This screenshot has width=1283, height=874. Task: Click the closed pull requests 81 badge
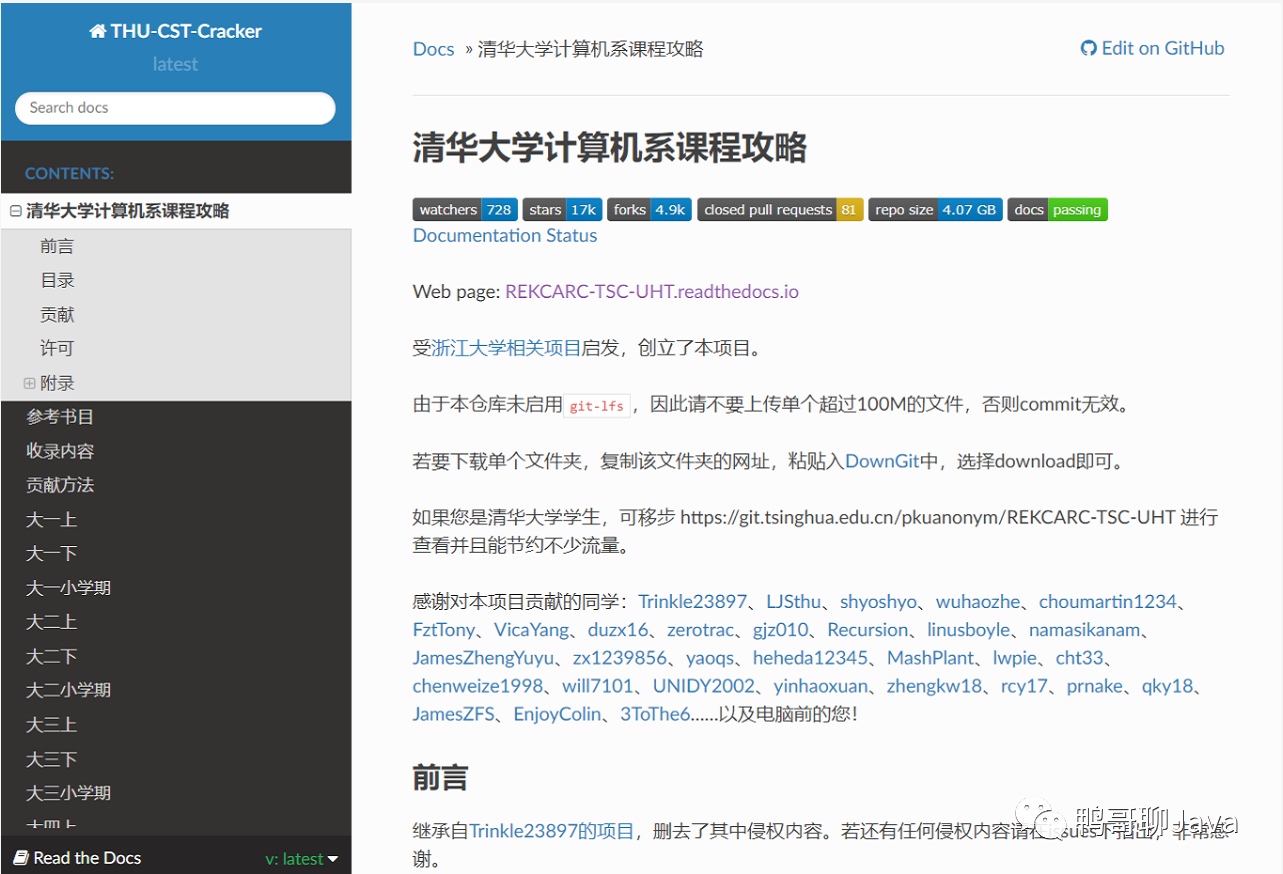(x=780, y=209)
